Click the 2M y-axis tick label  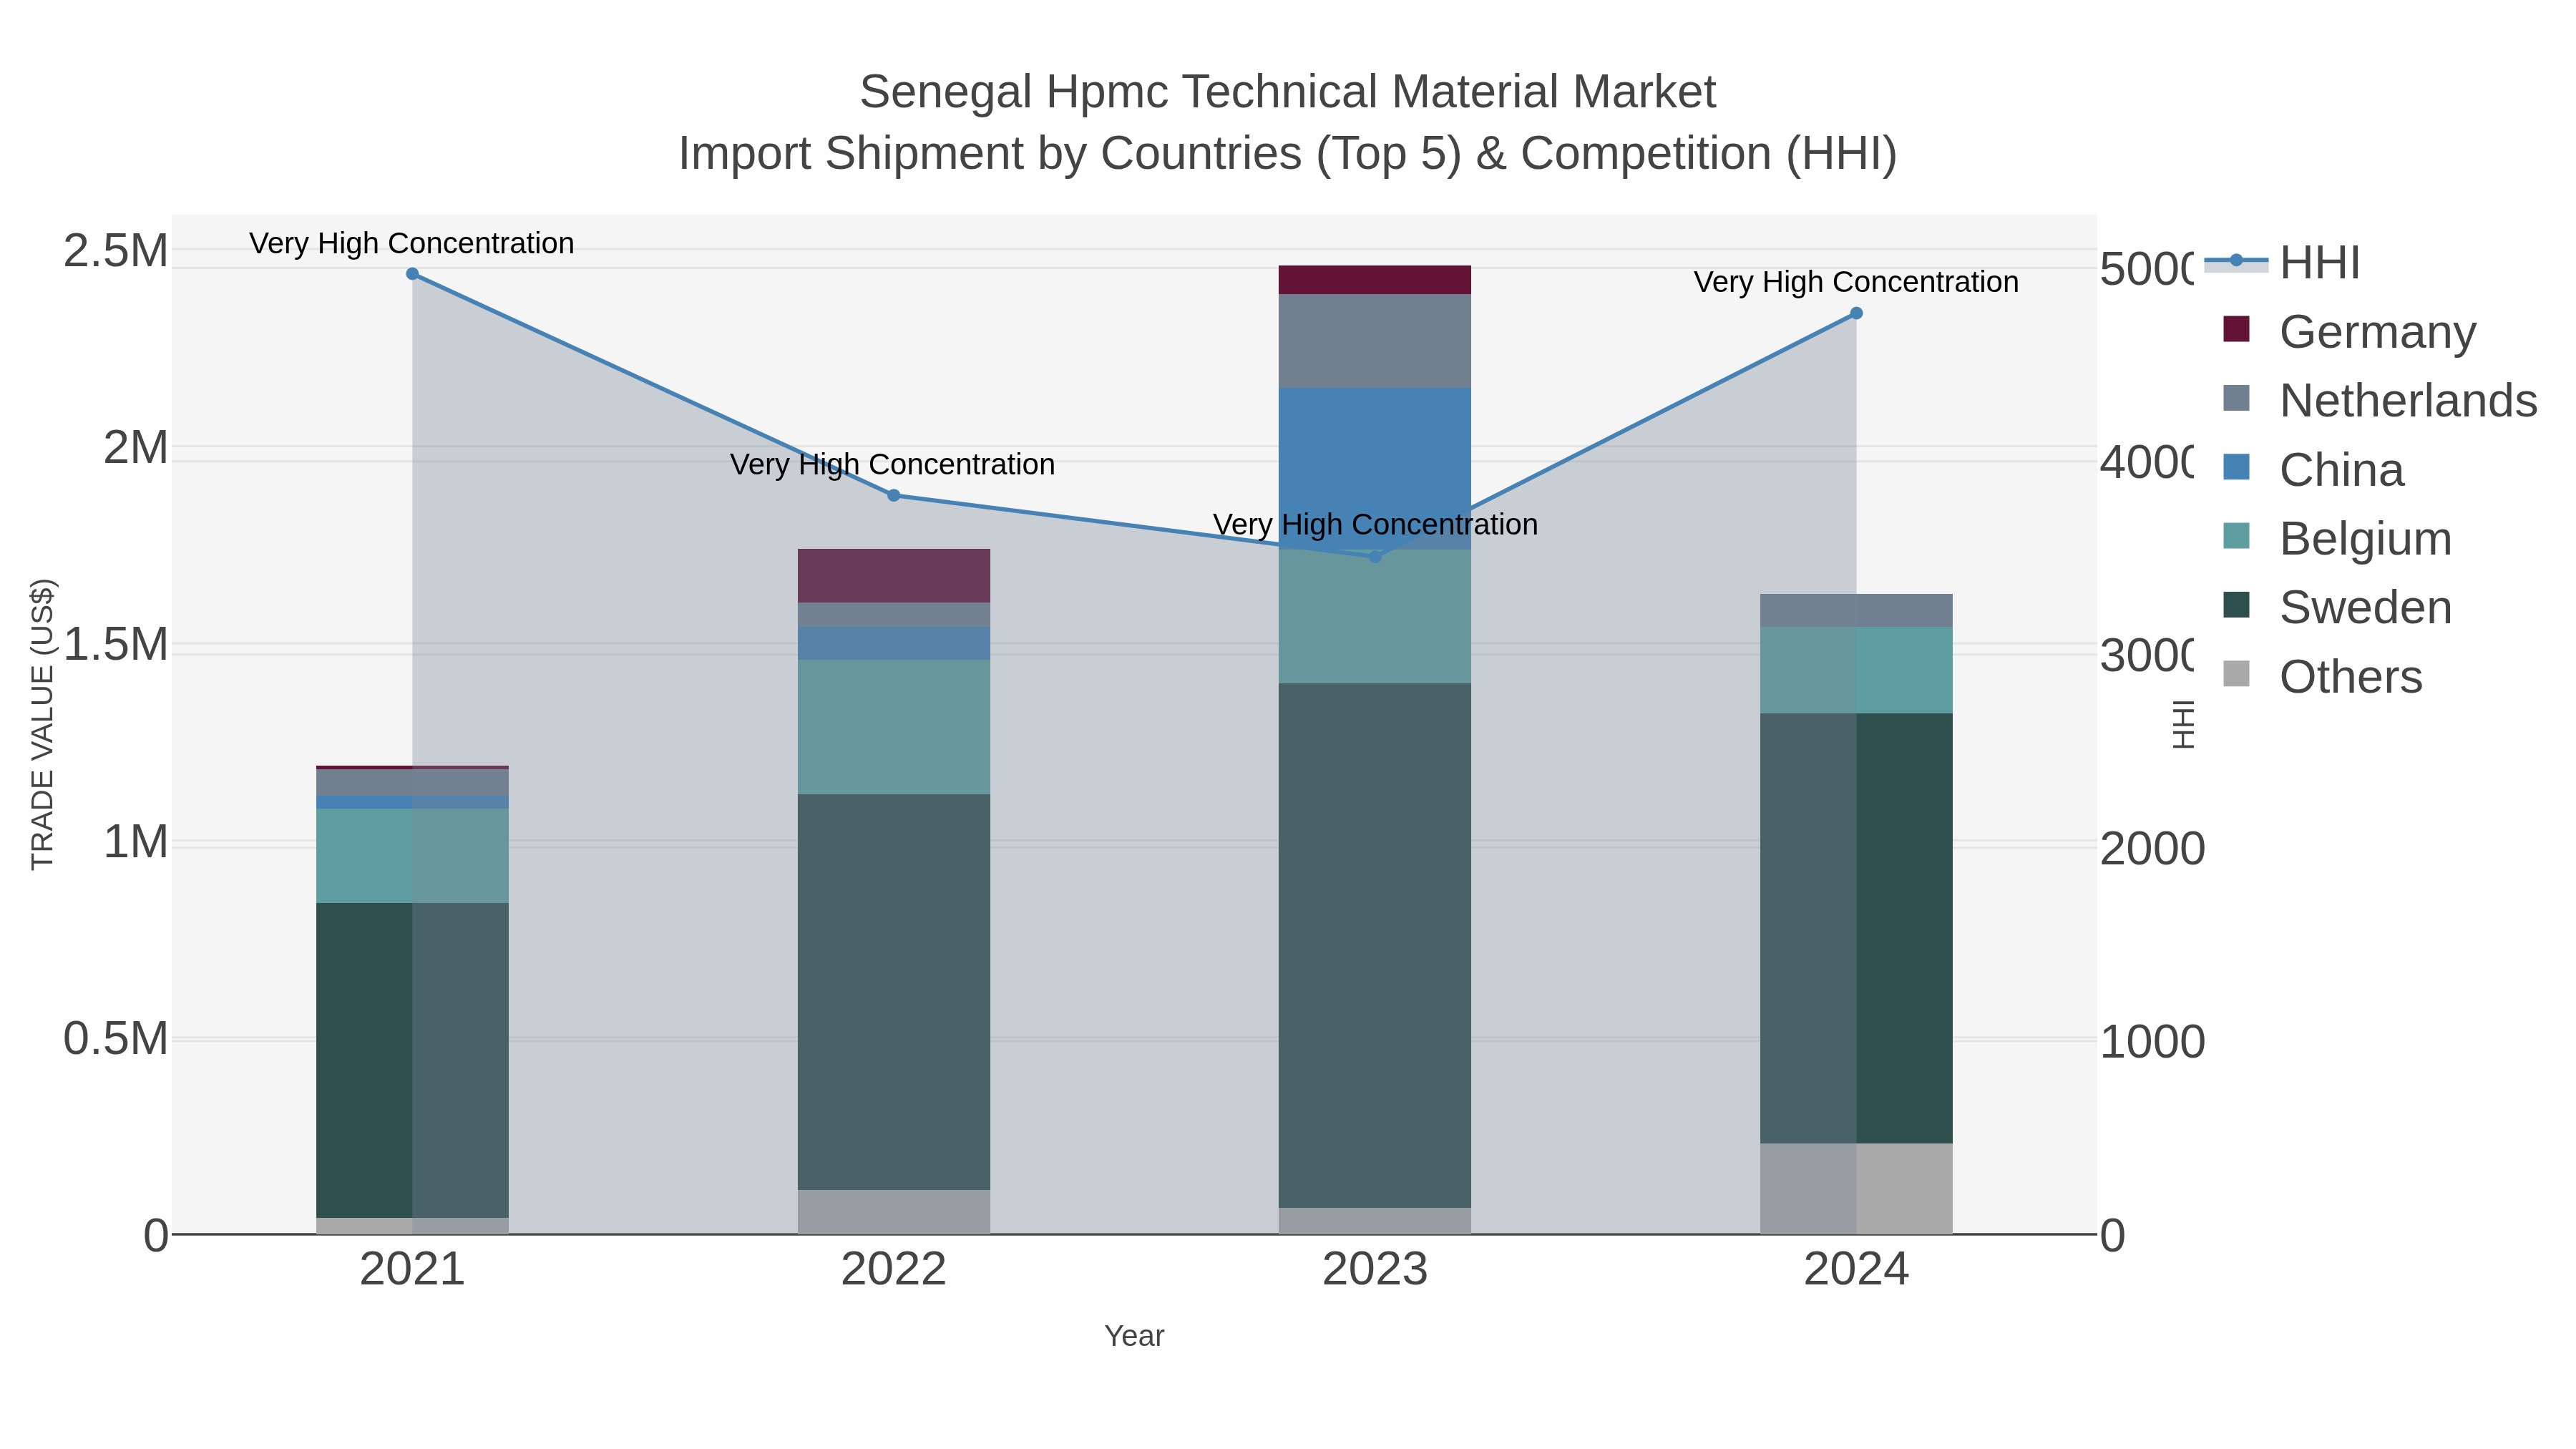click(x=136, y=447)
